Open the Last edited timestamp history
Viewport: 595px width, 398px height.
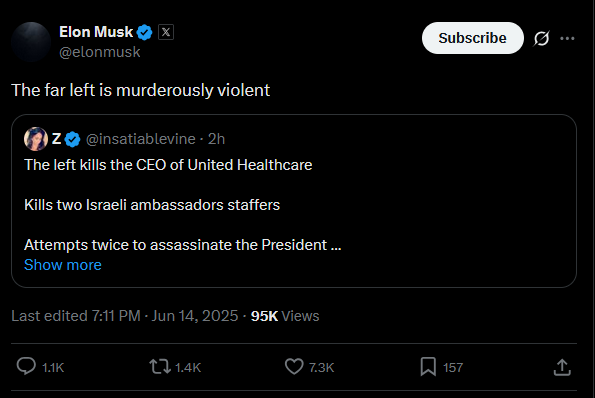(124, 316)
